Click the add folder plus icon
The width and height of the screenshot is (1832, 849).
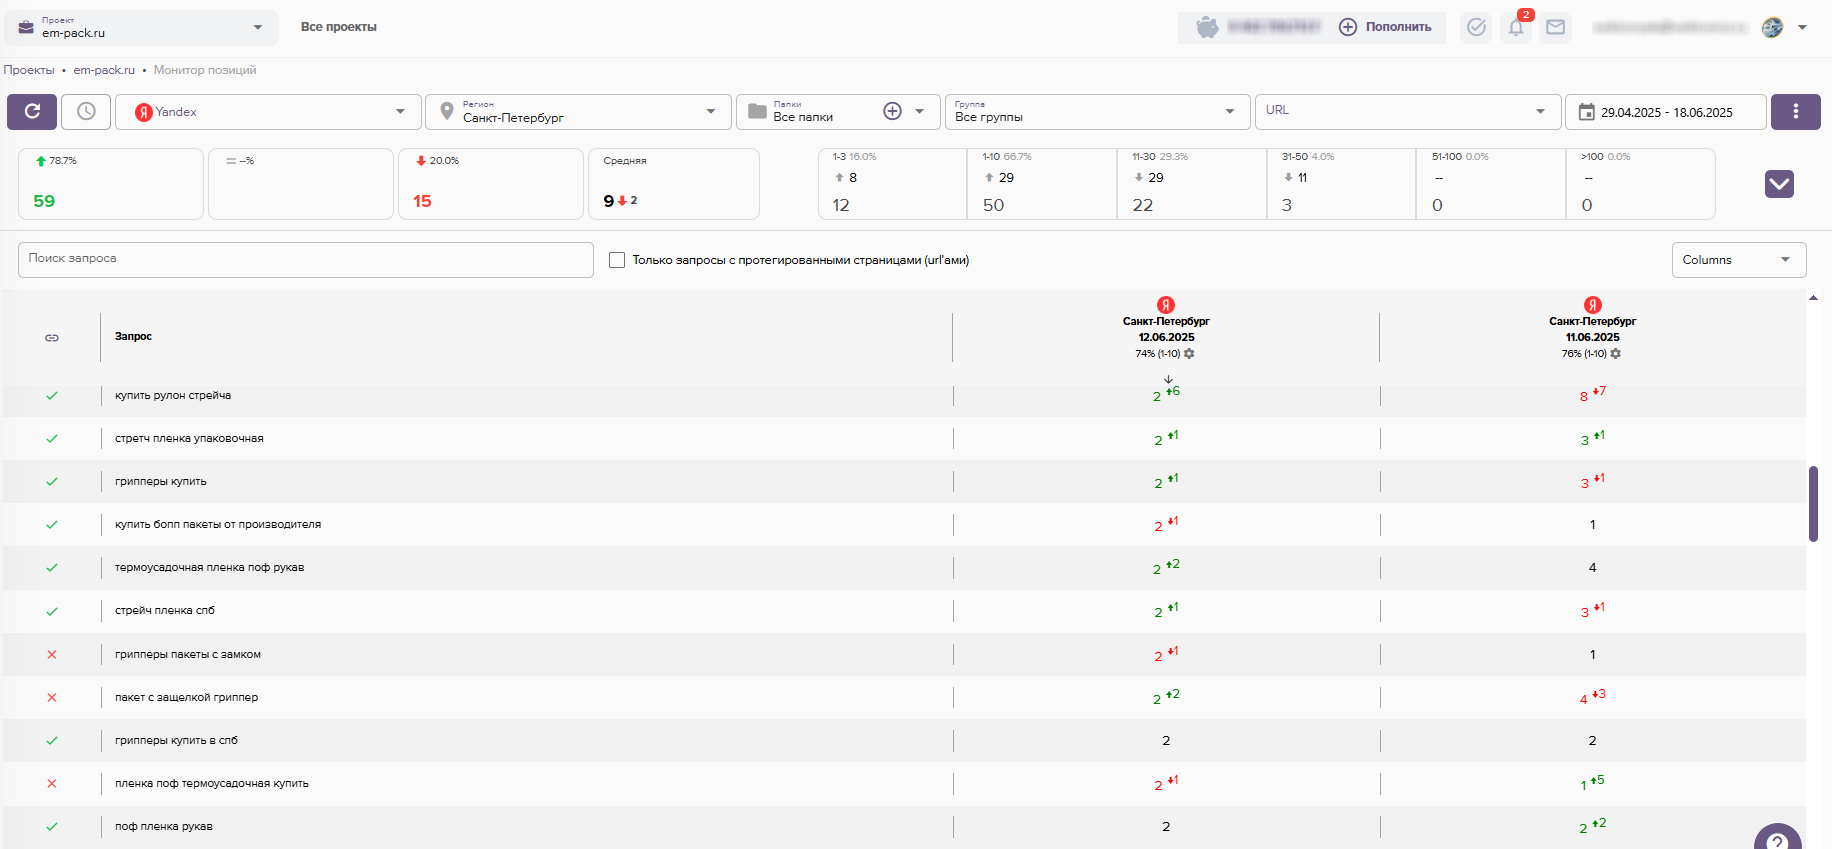click(892, 111)
